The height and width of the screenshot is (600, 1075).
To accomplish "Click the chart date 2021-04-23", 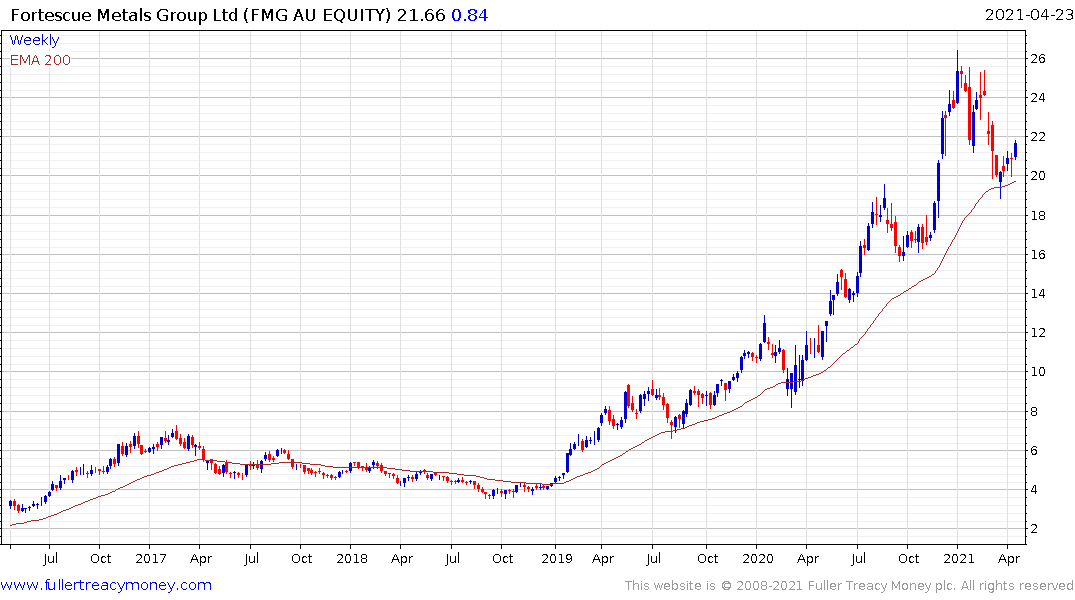I will pyautogui.click(x=1029, y=15).
